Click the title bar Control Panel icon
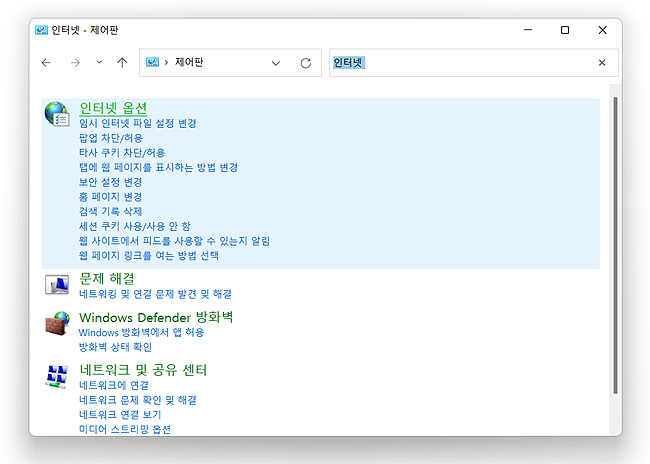The height and width of the screenshot is (464, 650). tap(41, 30)
